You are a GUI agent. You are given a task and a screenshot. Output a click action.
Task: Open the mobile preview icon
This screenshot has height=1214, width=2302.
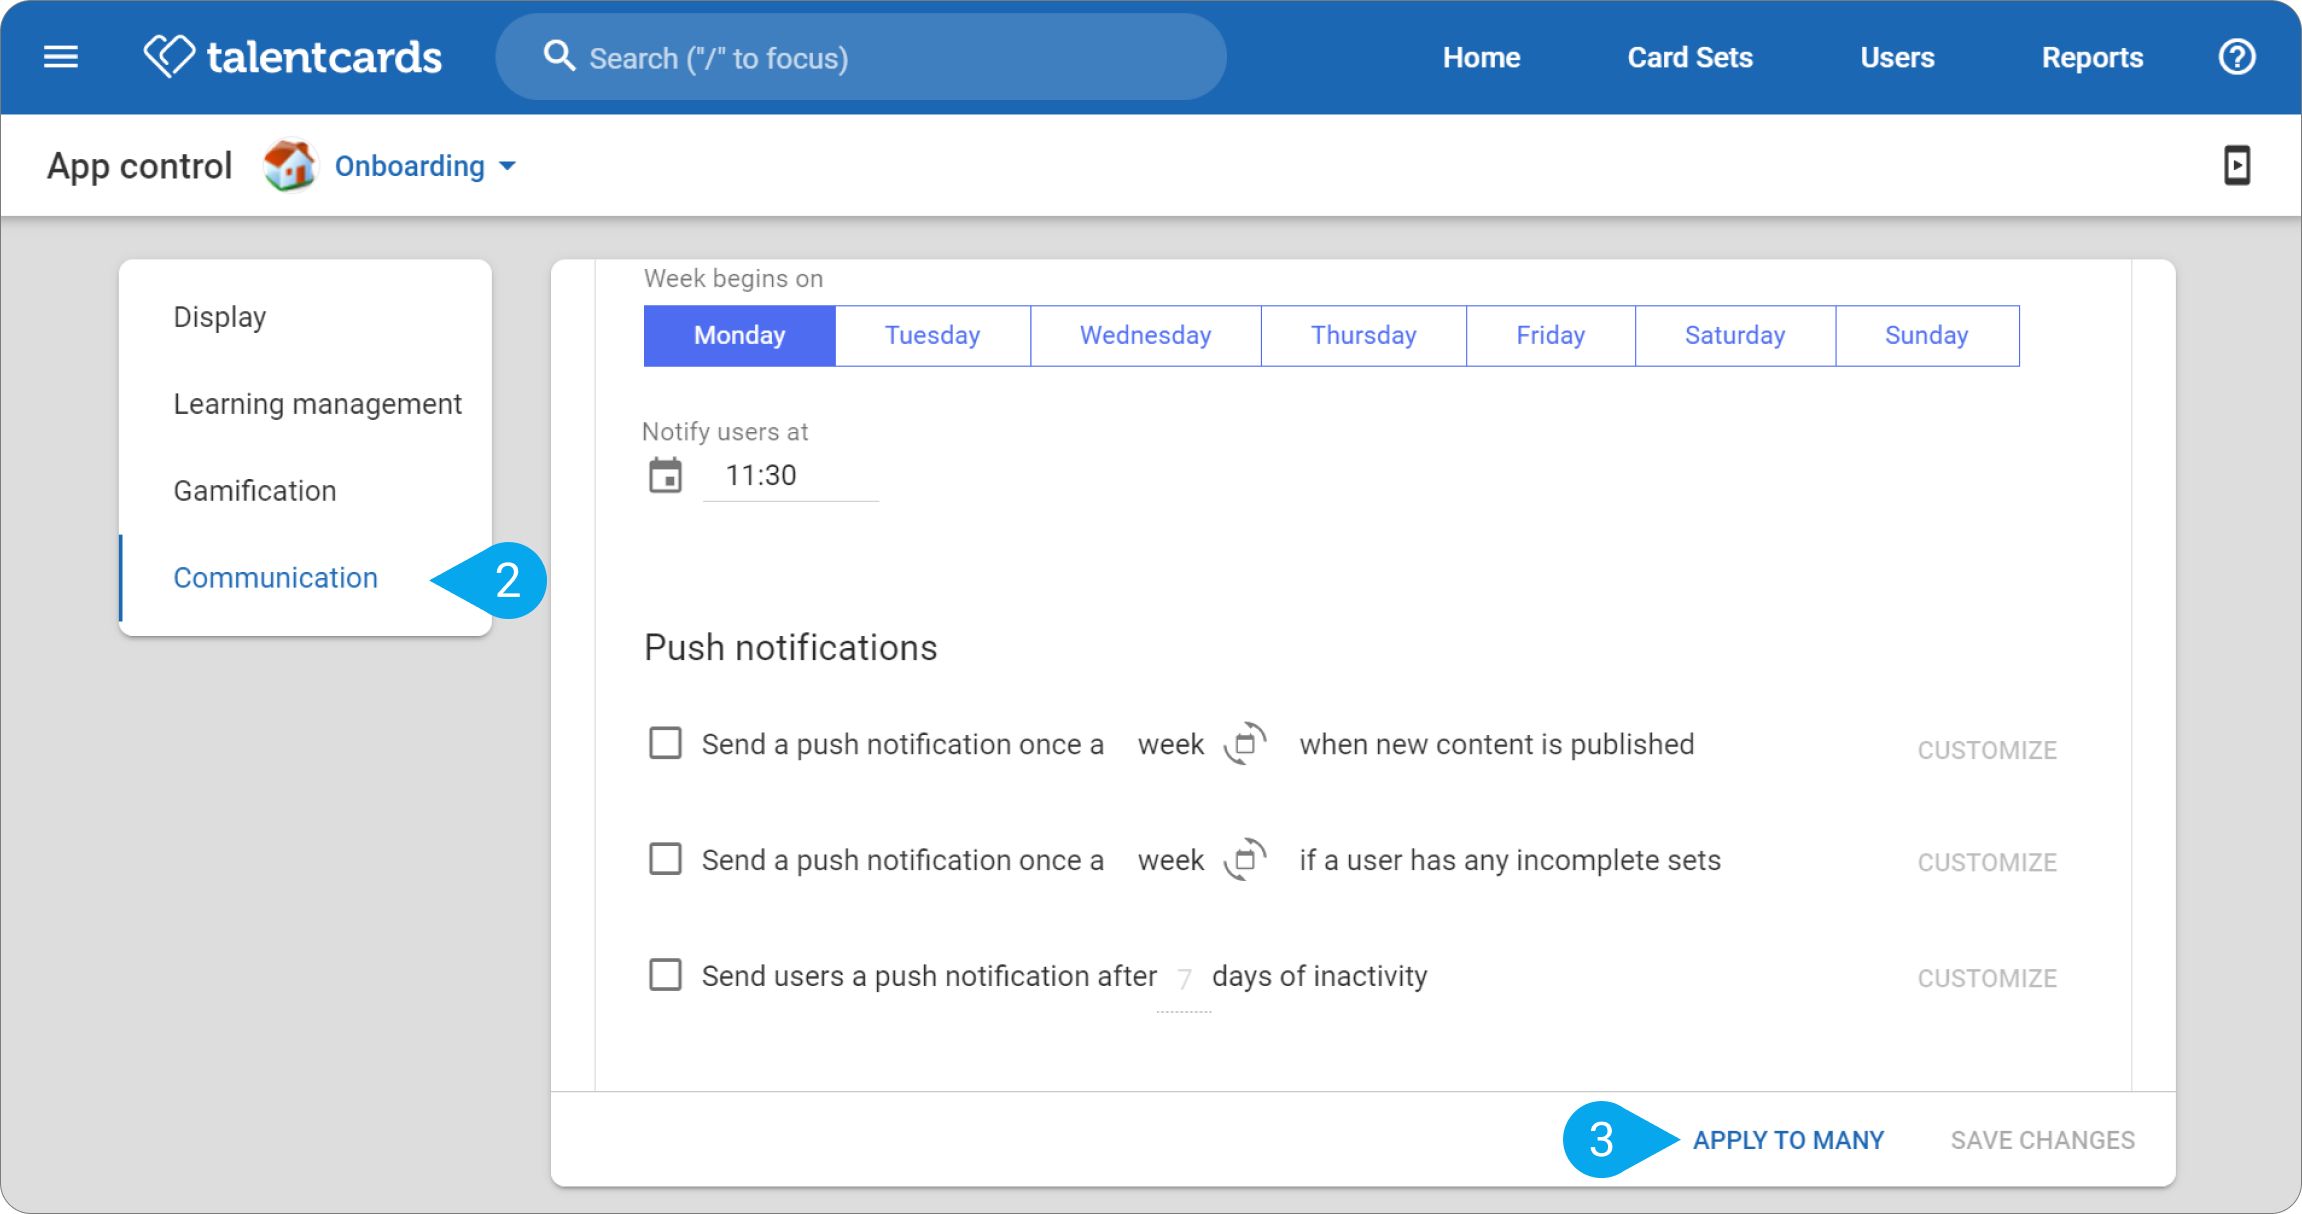[x=2237, y=165]
